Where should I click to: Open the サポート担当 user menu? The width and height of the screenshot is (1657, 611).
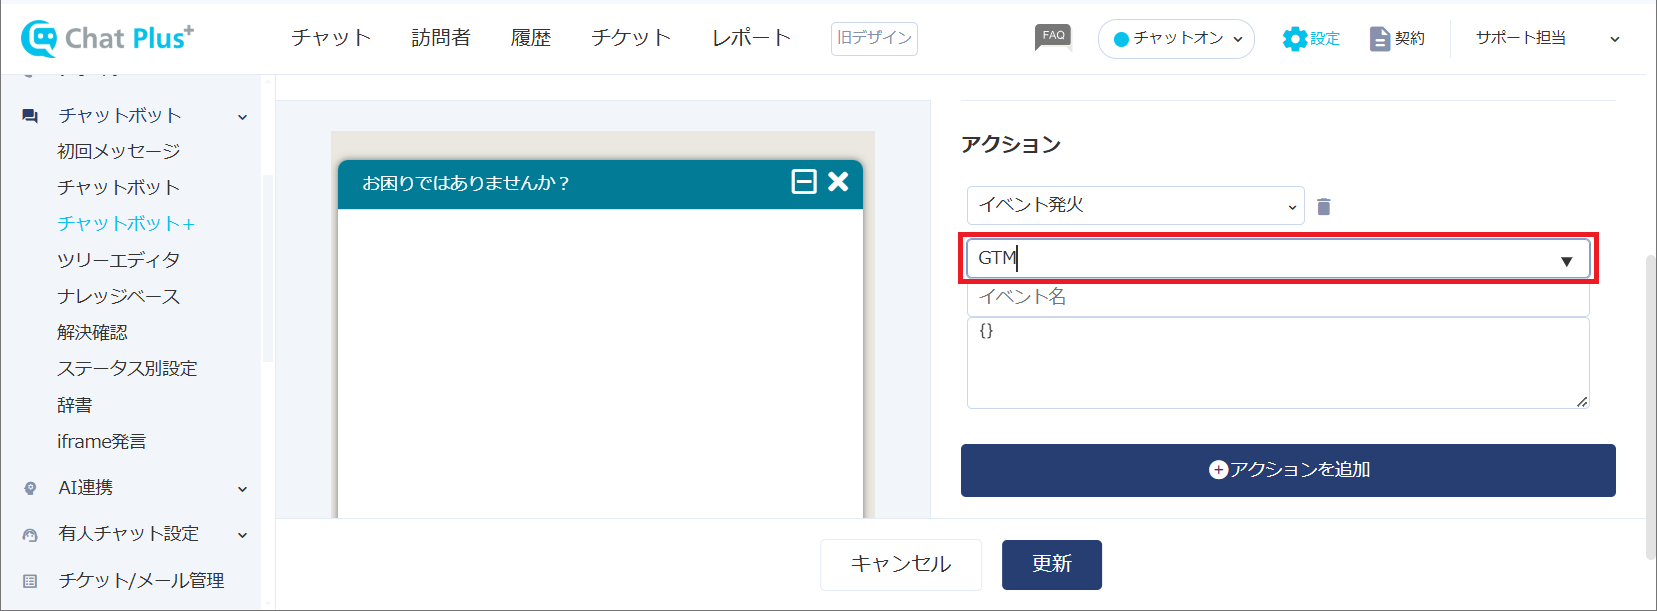(x=1547, y=38)
